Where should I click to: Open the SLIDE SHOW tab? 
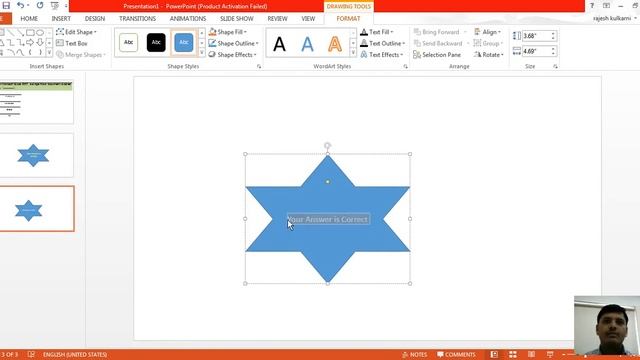click(x=237, y=19)
